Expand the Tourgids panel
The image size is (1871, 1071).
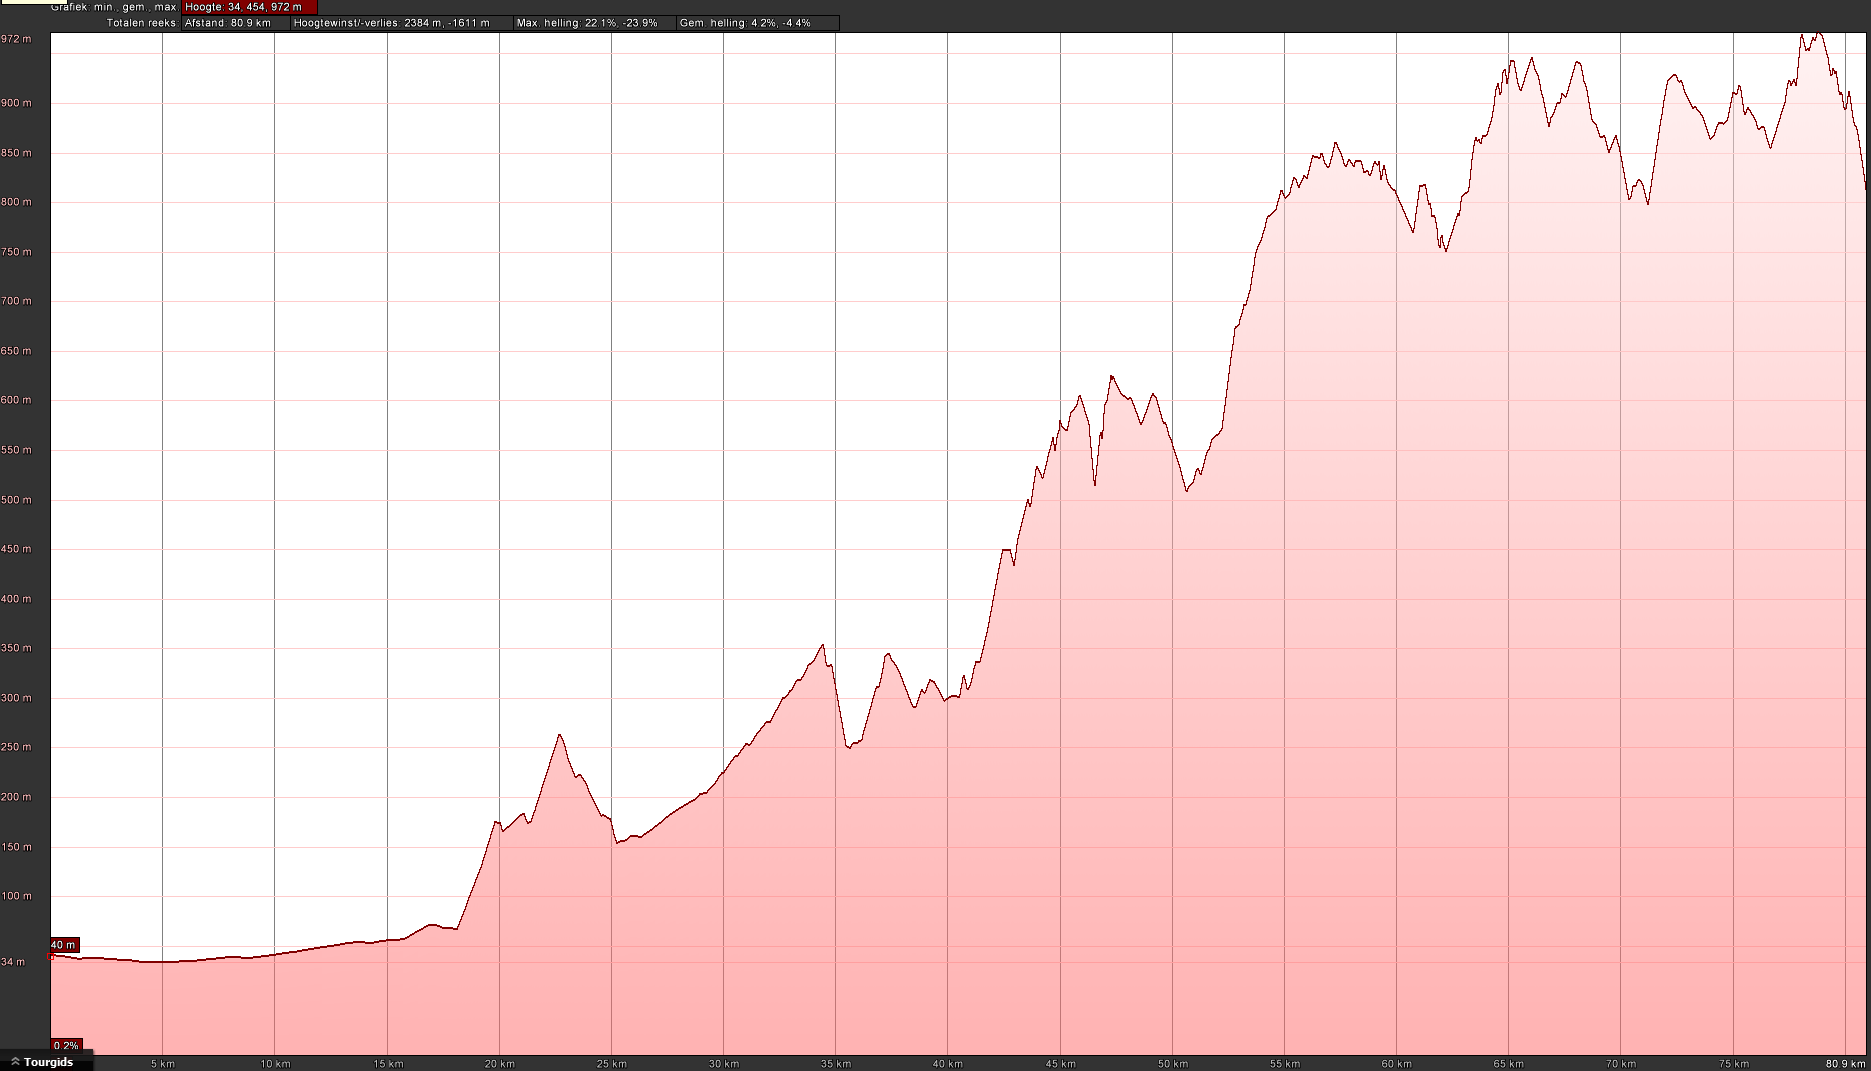[48, 1062]
